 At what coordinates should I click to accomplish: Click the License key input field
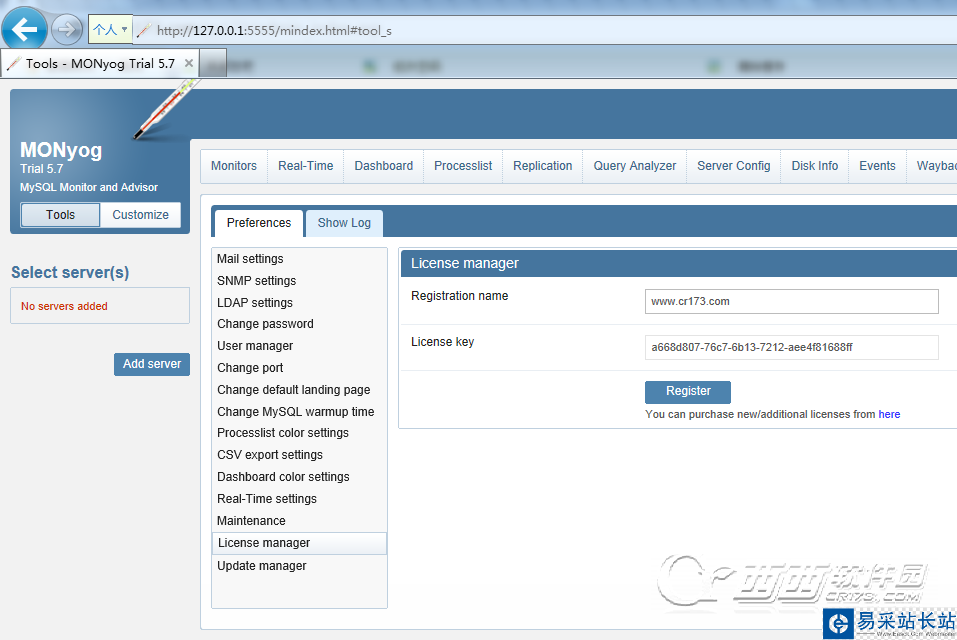[x=792, y=347]
